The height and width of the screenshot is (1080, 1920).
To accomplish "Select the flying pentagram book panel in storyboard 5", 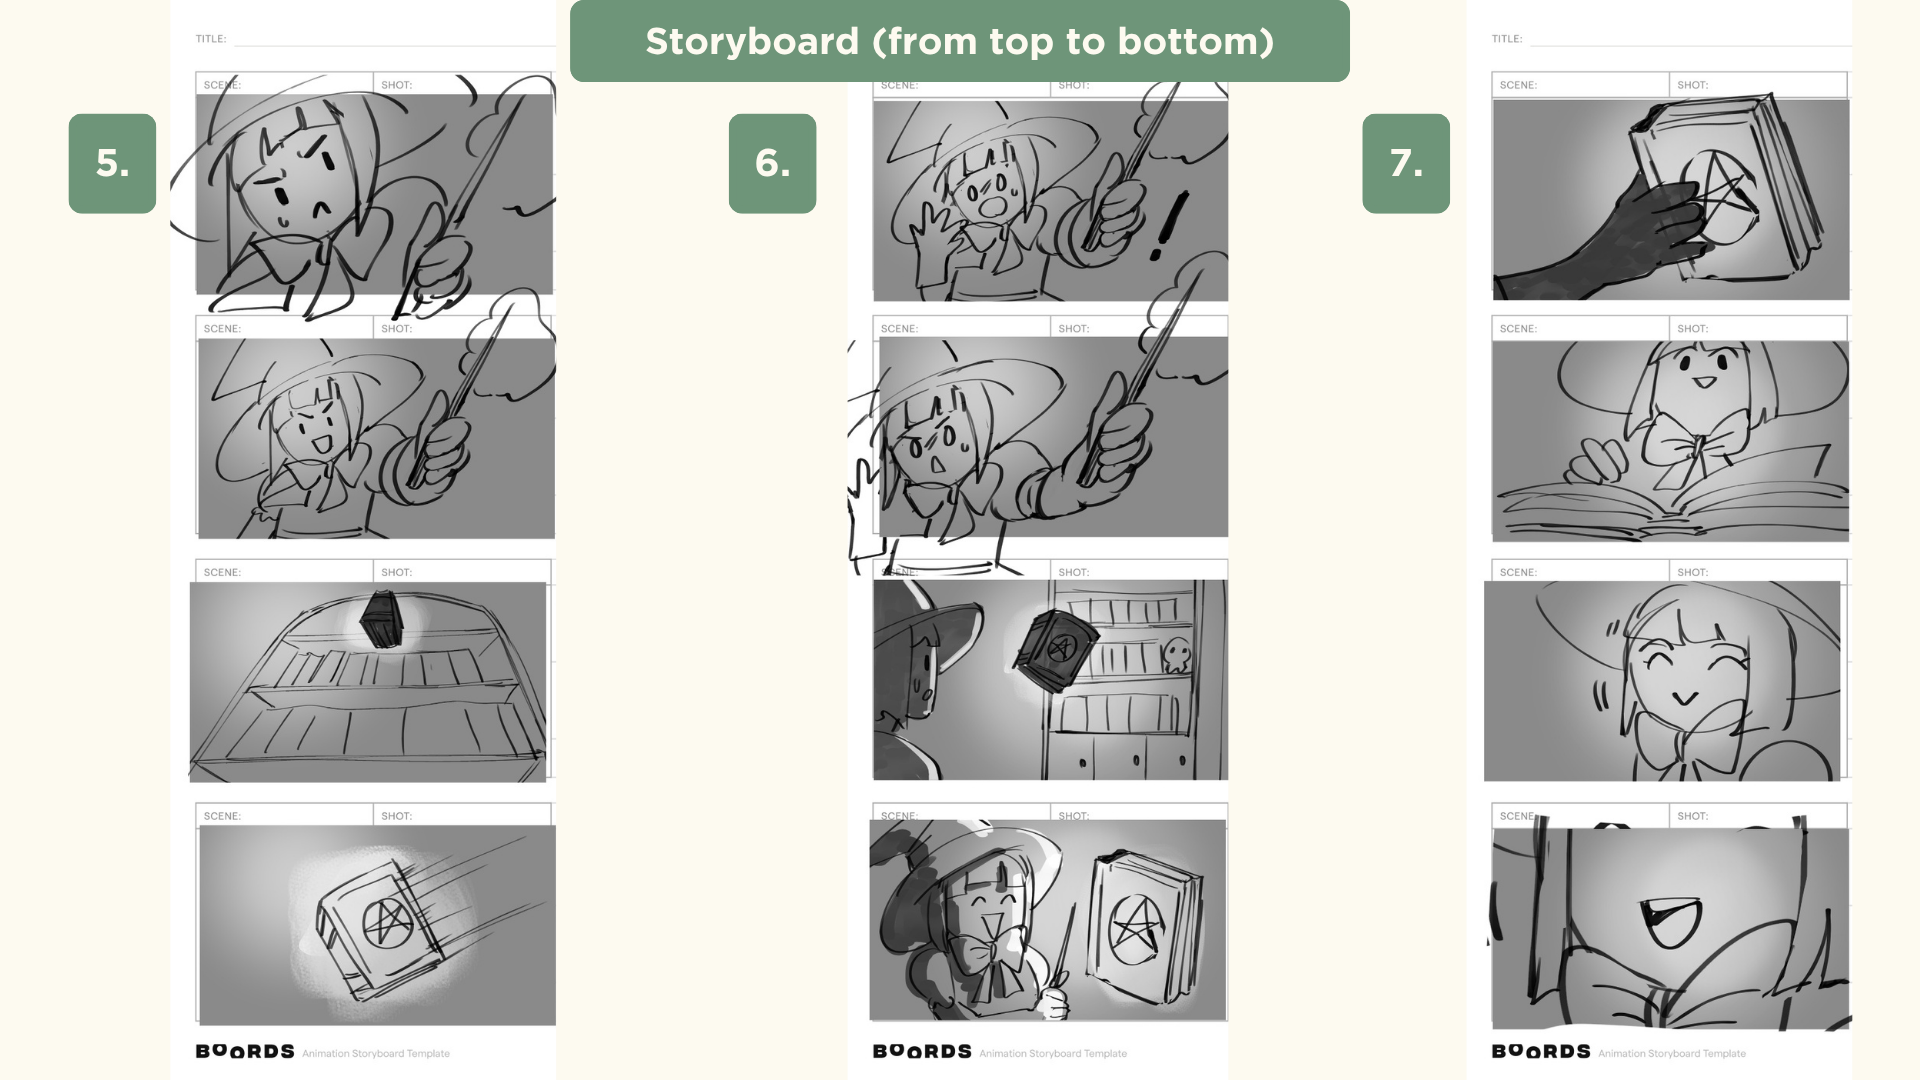I will coord(377,925).
